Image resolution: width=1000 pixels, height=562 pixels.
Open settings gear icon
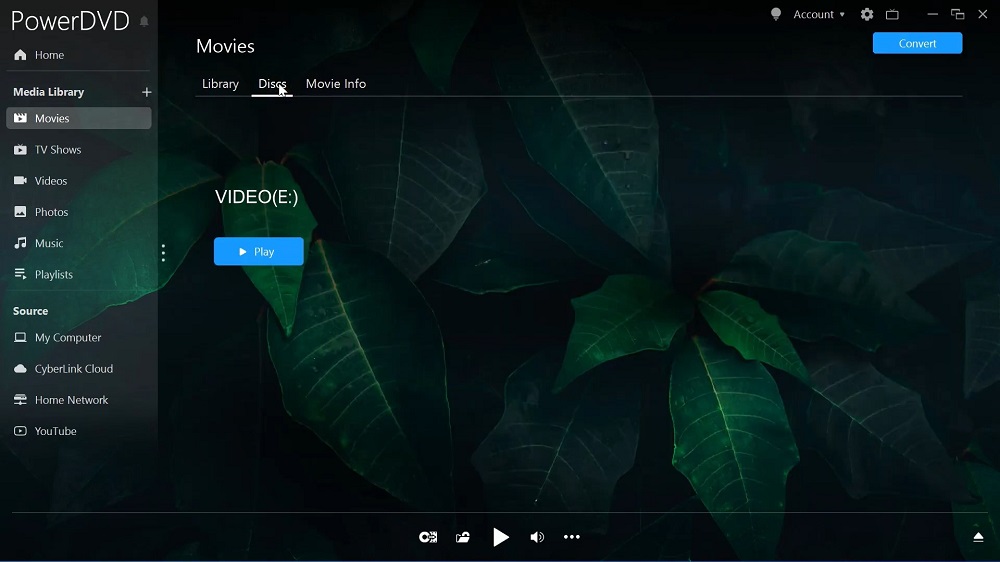pos(867,14)
